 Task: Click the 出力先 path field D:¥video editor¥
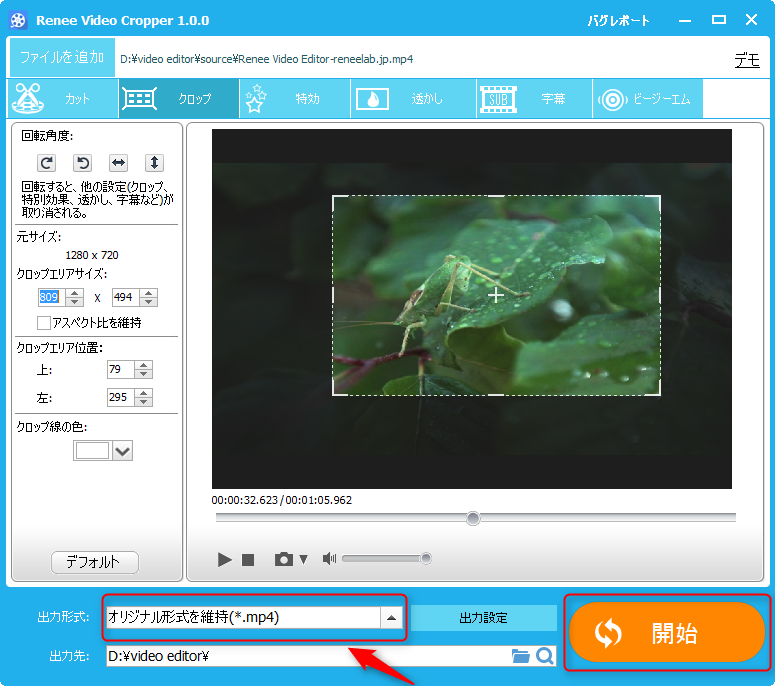coord(308,656)
